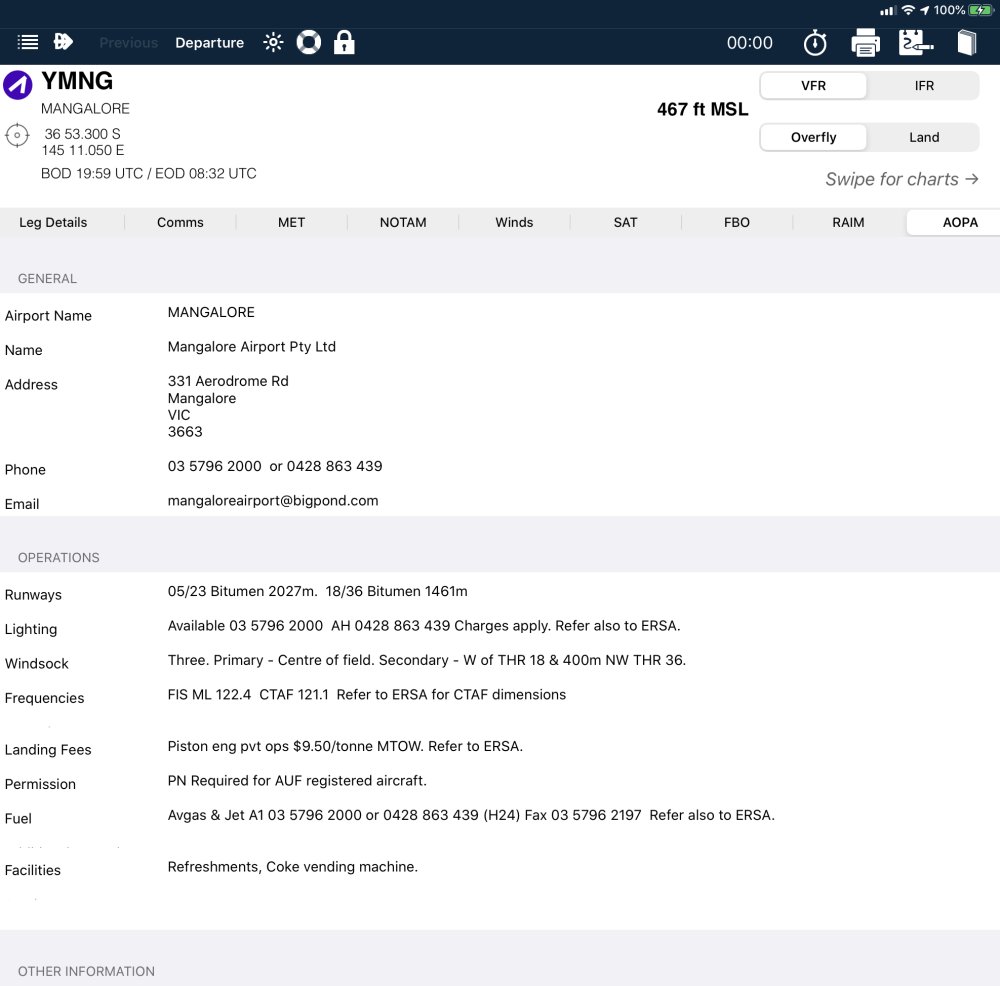
Task: Open the Winds tab
Action: click(514, 222)
